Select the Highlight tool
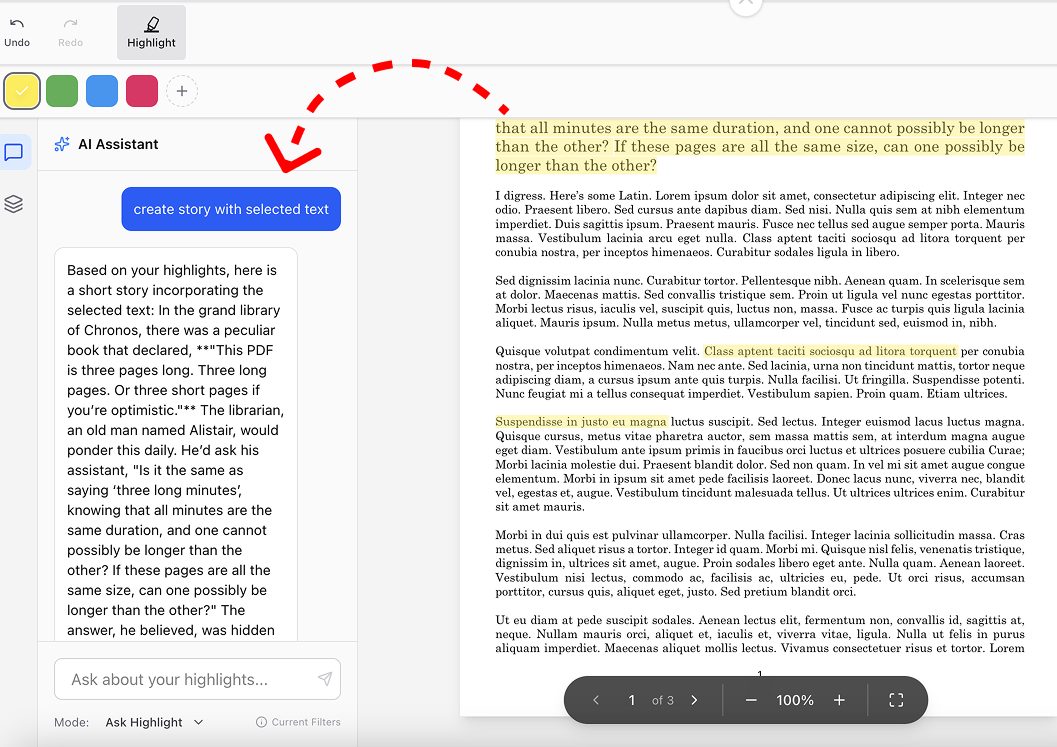Screen dimensions: 1057x747 point(151,31)
